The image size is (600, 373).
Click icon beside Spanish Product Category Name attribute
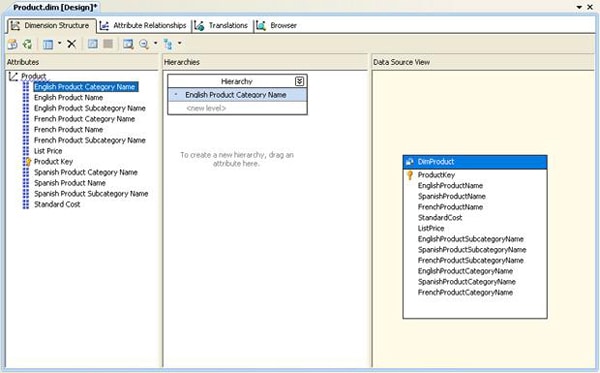point(26,173)
